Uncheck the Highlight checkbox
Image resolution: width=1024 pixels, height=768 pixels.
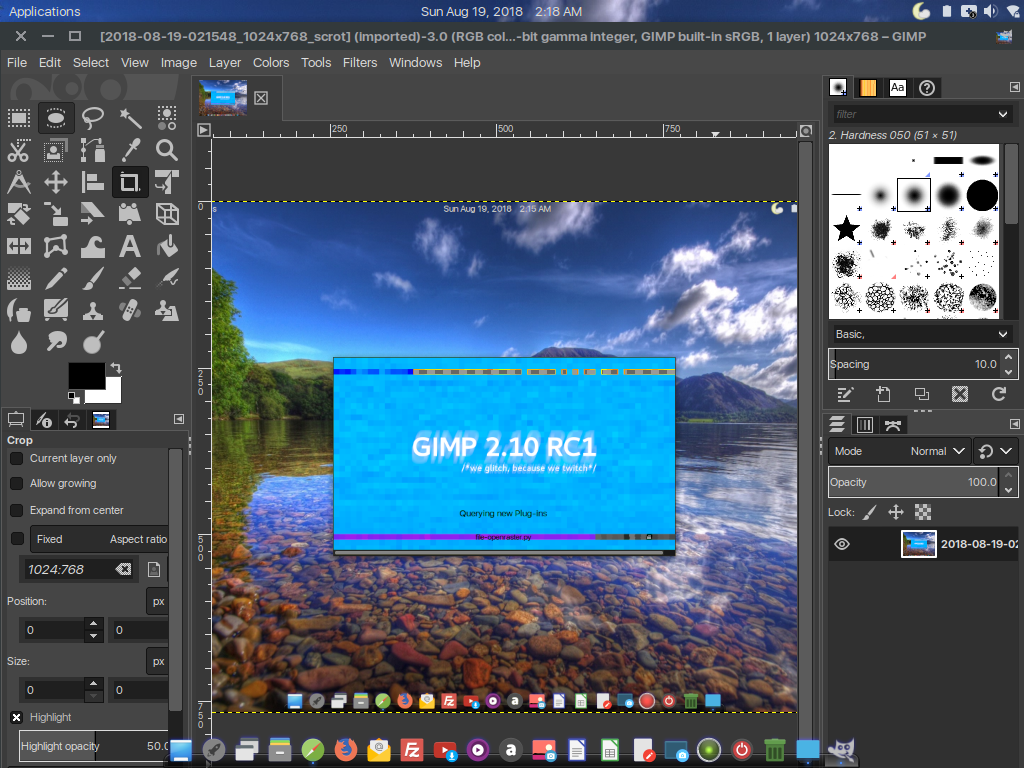pyautogui.click(x=17, y=717)
